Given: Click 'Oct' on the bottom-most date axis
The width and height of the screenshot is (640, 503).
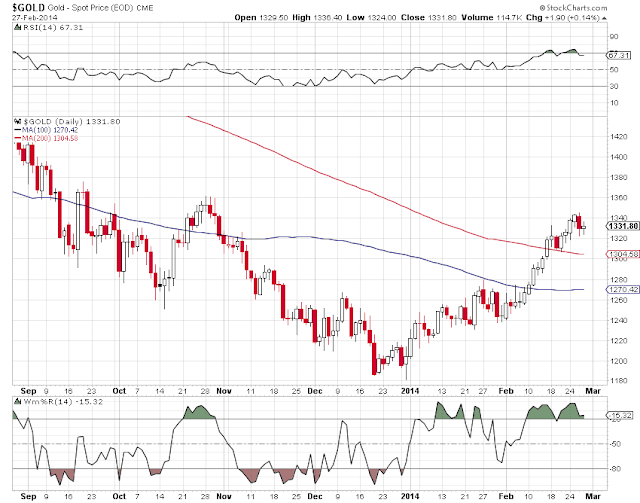Looking at the screenshot, I should click(x=119, y=496).
